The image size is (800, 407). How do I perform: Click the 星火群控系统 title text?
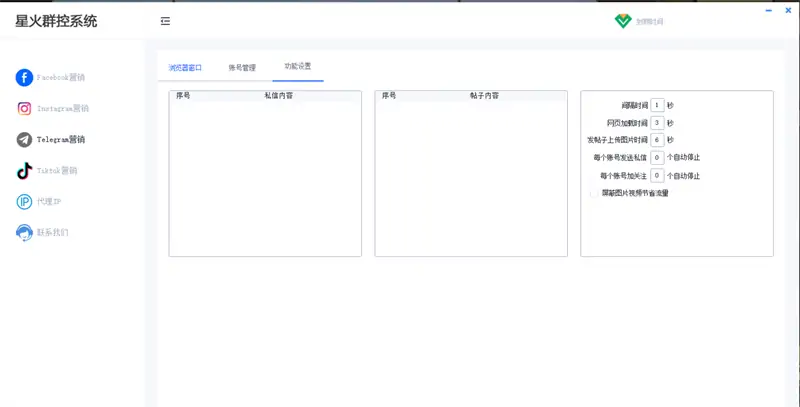(56, 21)
